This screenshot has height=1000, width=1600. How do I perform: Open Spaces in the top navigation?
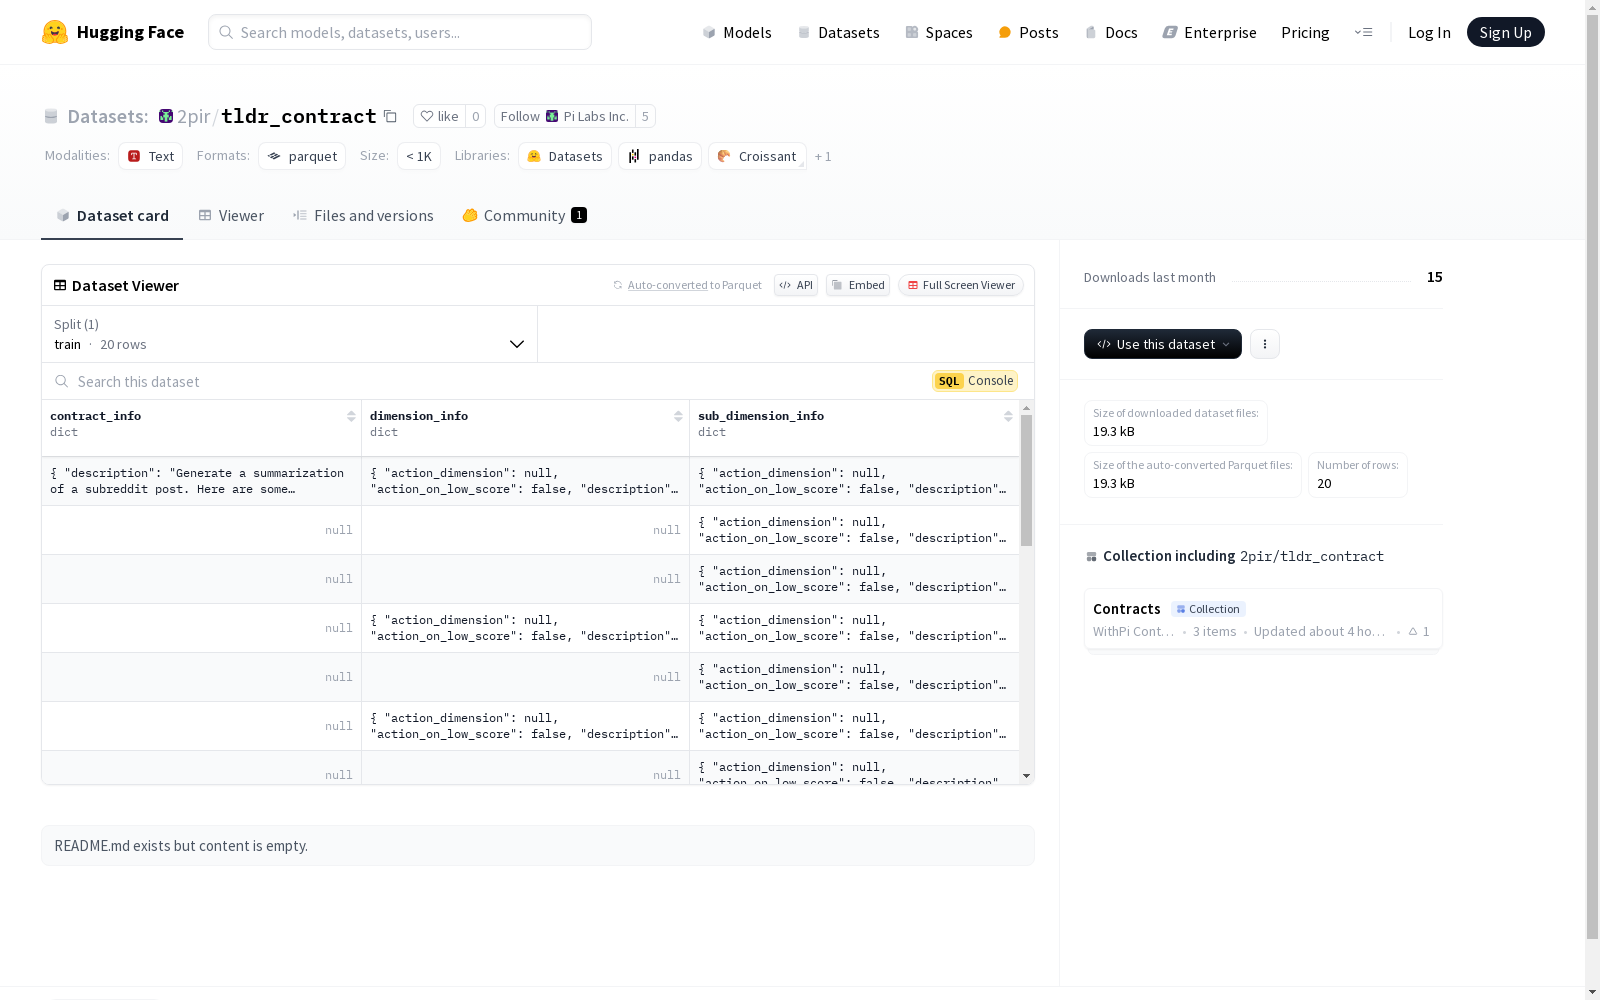click(x=939, y=32)
